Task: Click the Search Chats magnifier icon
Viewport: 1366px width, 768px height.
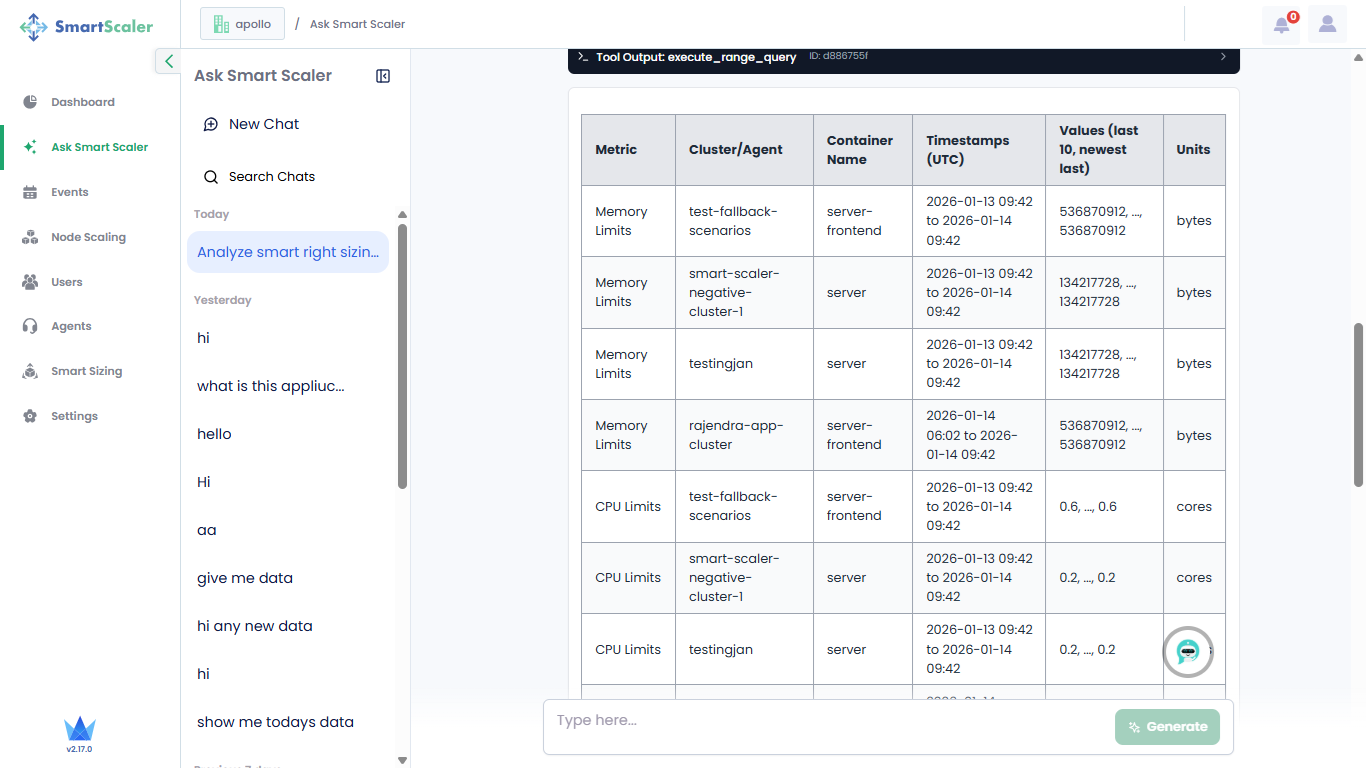Action: click(211, 177)
